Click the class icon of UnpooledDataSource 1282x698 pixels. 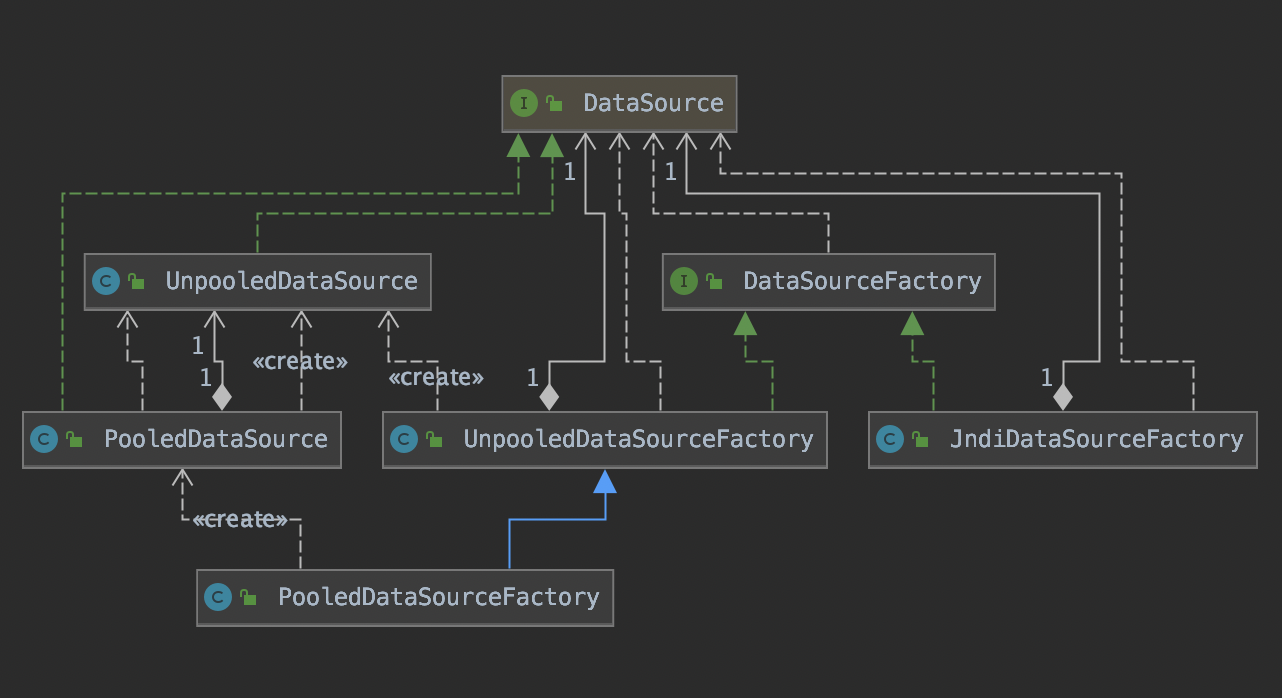click(105, 281)
